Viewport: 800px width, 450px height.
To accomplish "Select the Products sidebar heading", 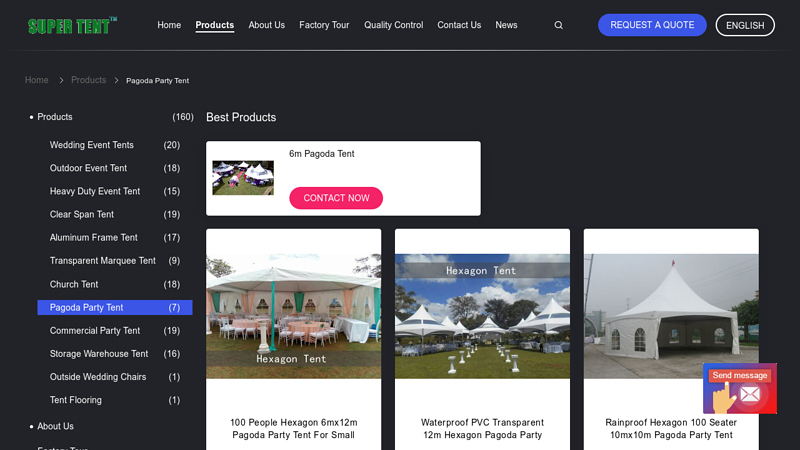I will point(55,117).
